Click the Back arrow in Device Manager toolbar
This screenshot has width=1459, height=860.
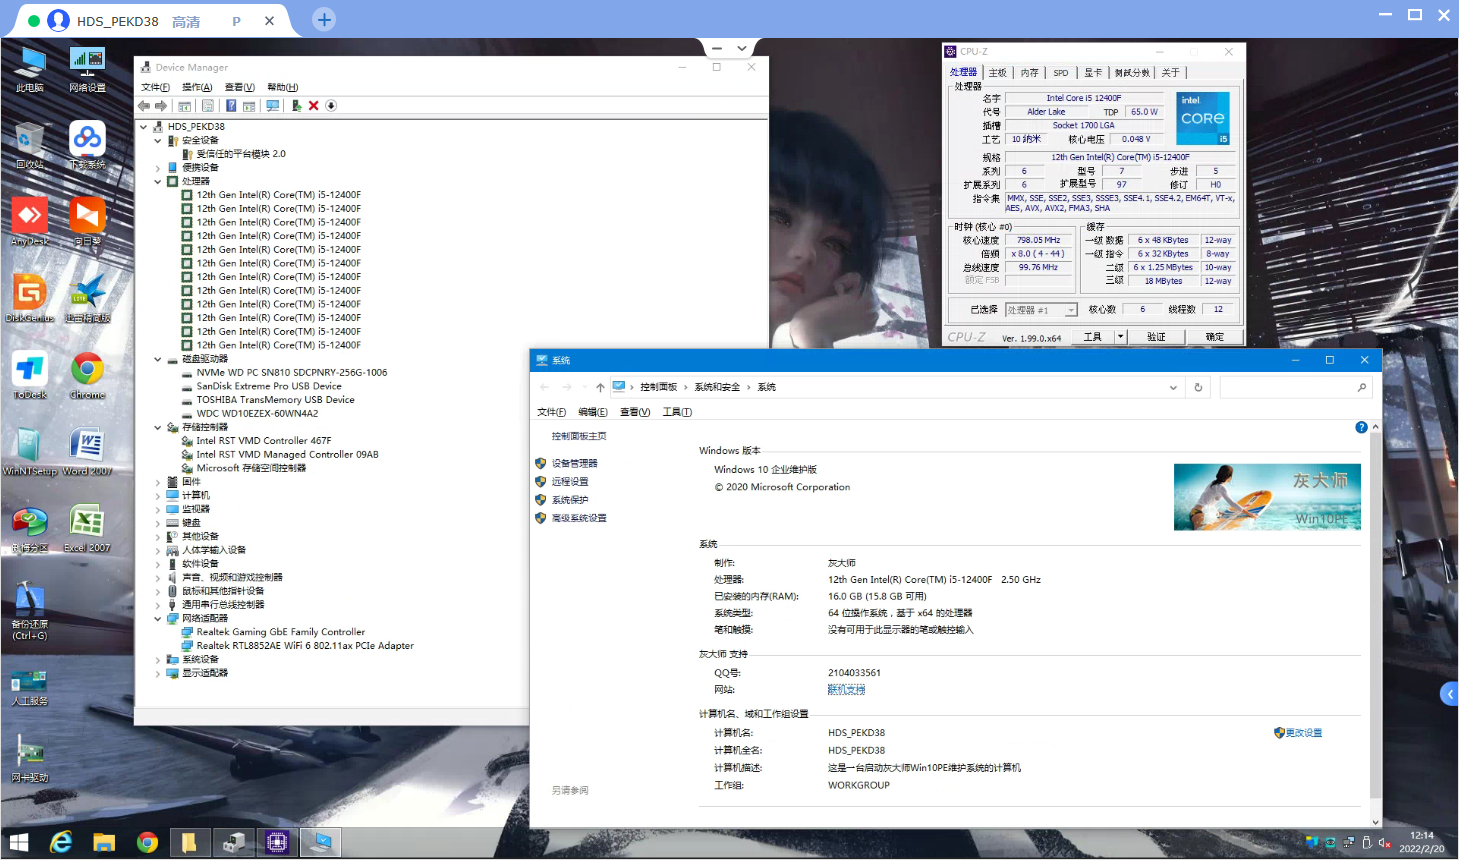click(x=144, y=106)
